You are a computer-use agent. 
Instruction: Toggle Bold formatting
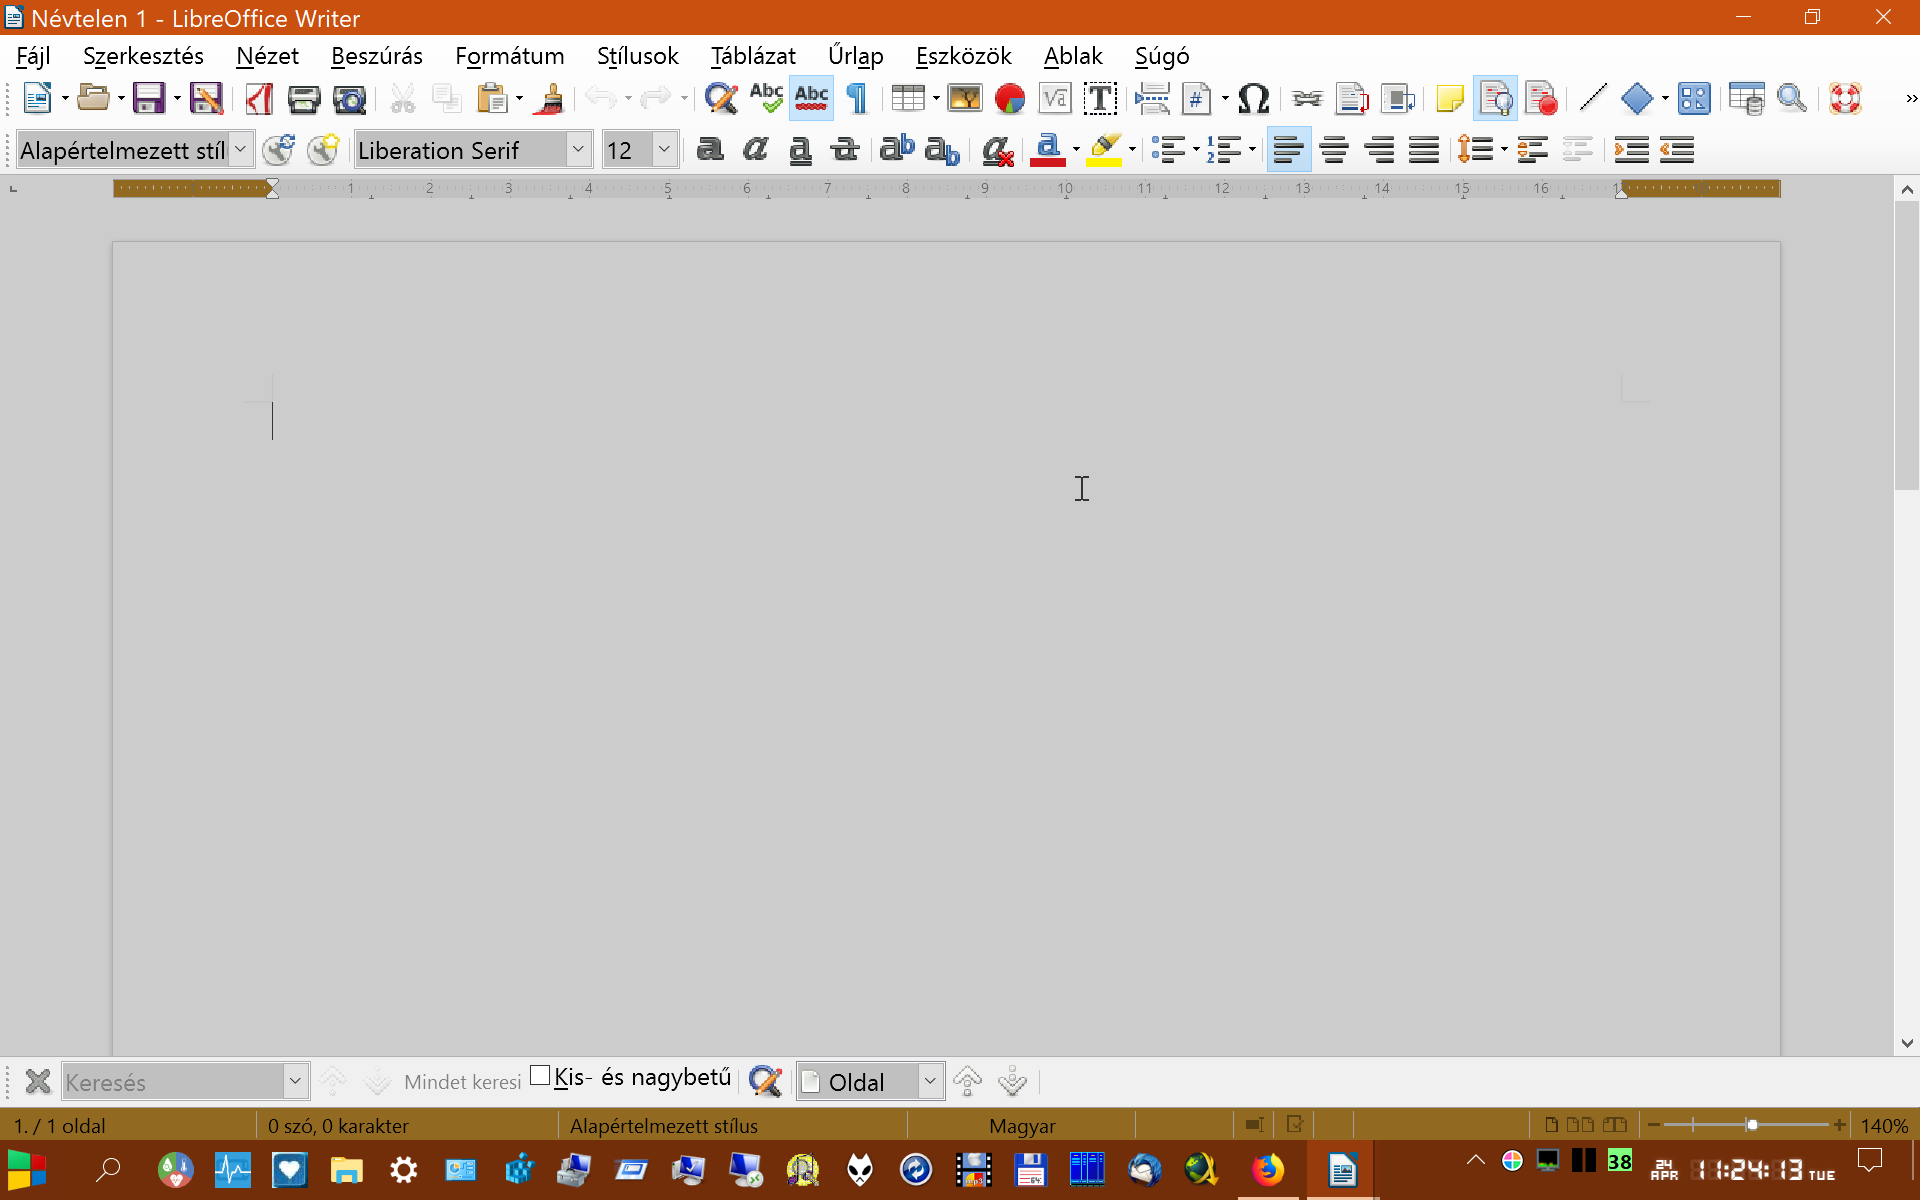point(710,150)
